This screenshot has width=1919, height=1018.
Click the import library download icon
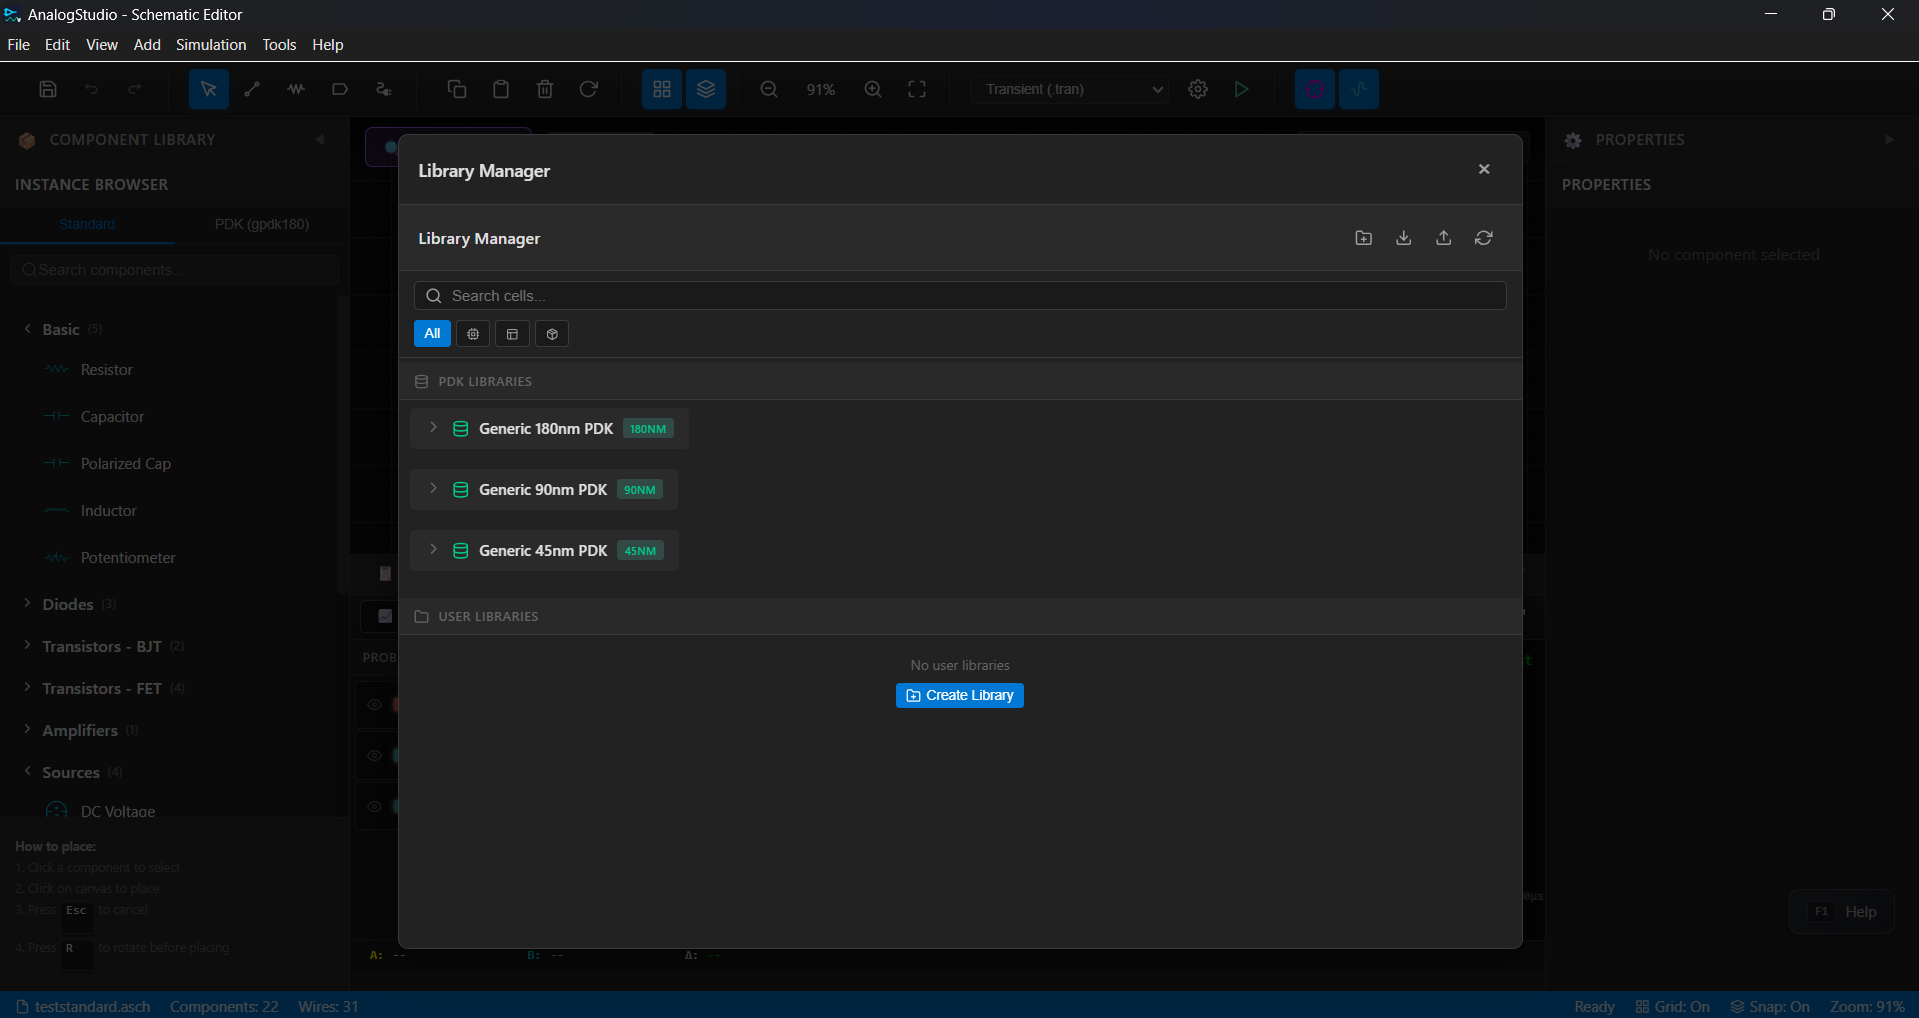pos(1403,238)
